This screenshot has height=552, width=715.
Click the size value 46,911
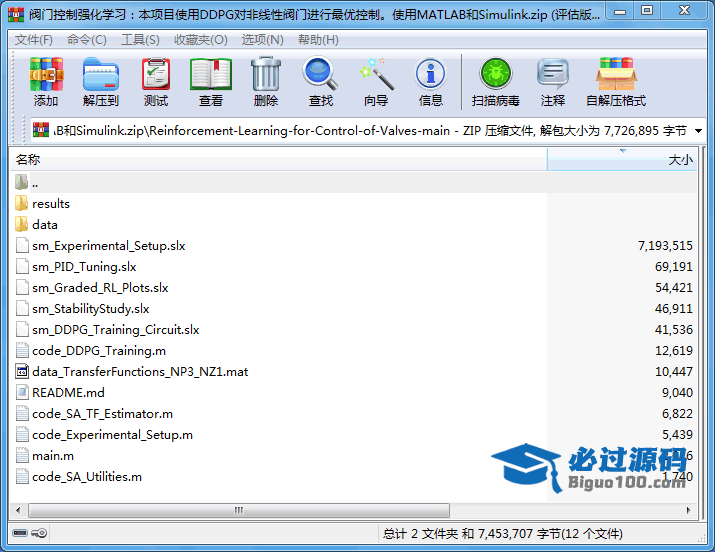pyautogui.click(x=674, y=309)
